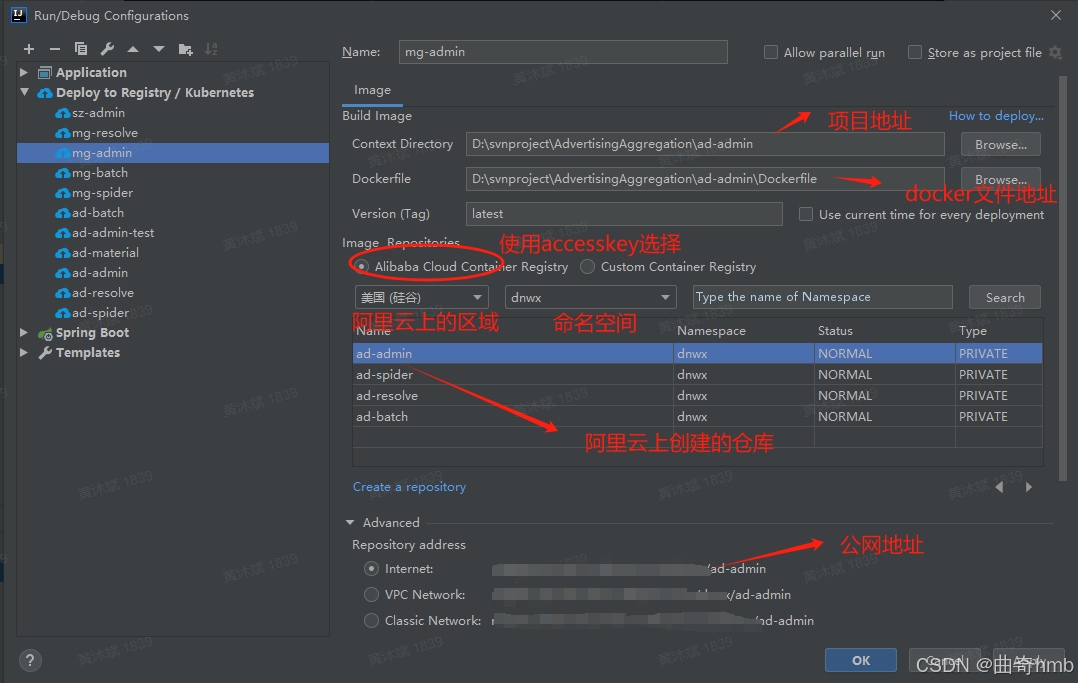Choose Classic Network repository address option

tap(371, 620)
